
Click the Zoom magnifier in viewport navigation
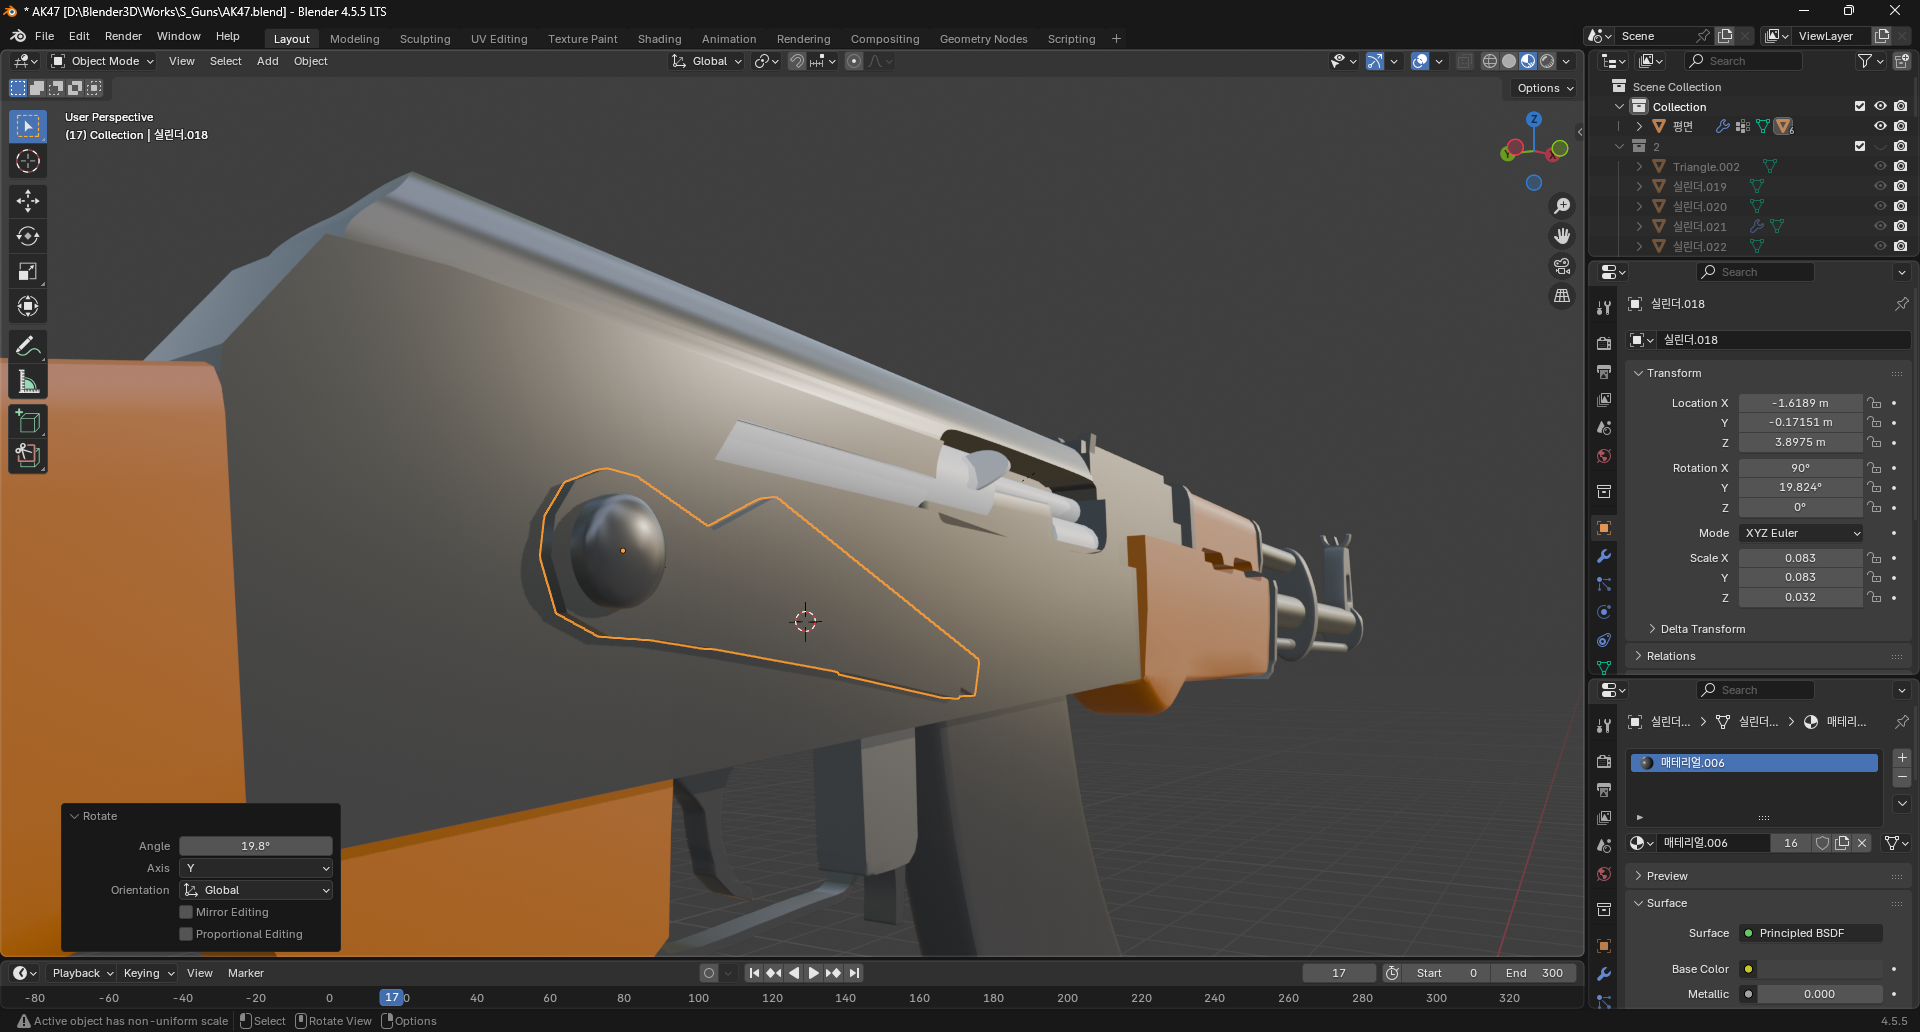tap(1562, 206)
